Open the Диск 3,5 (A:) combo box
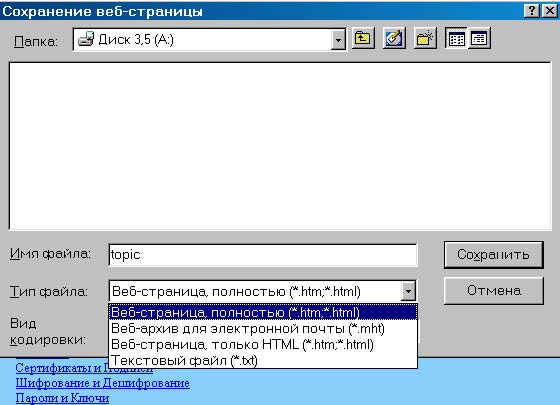This screenshot has height=405, width=560. [x=209, y=40]
